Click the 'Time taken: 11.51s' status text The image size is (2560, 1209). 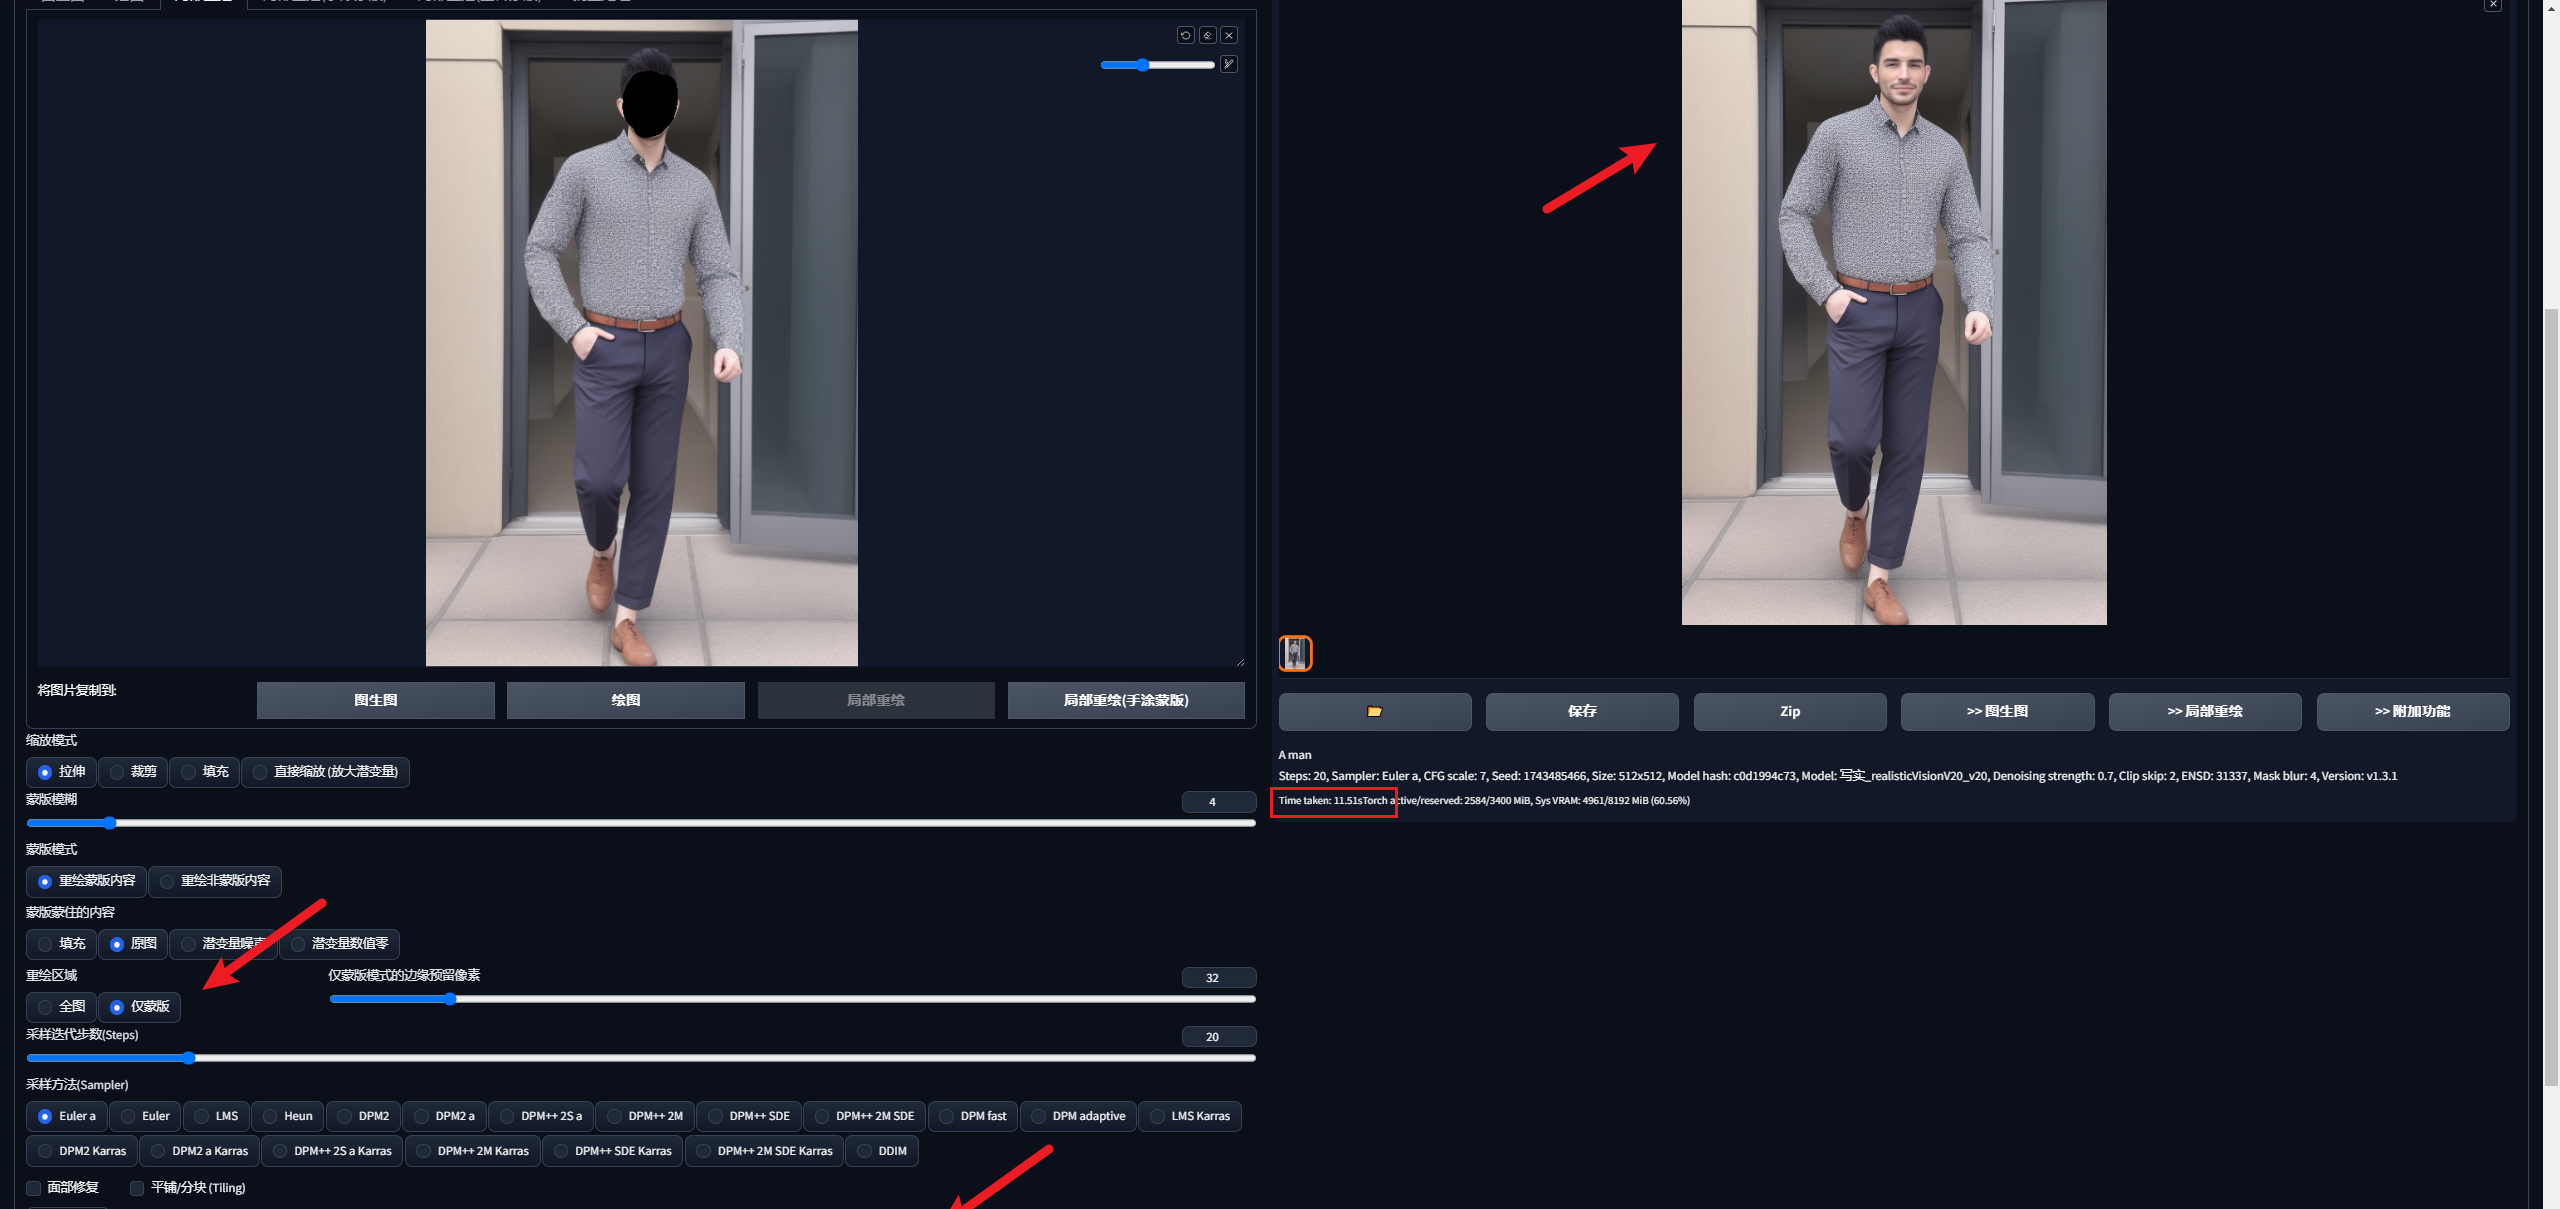pyautogui.click(x=1320, y=801)
